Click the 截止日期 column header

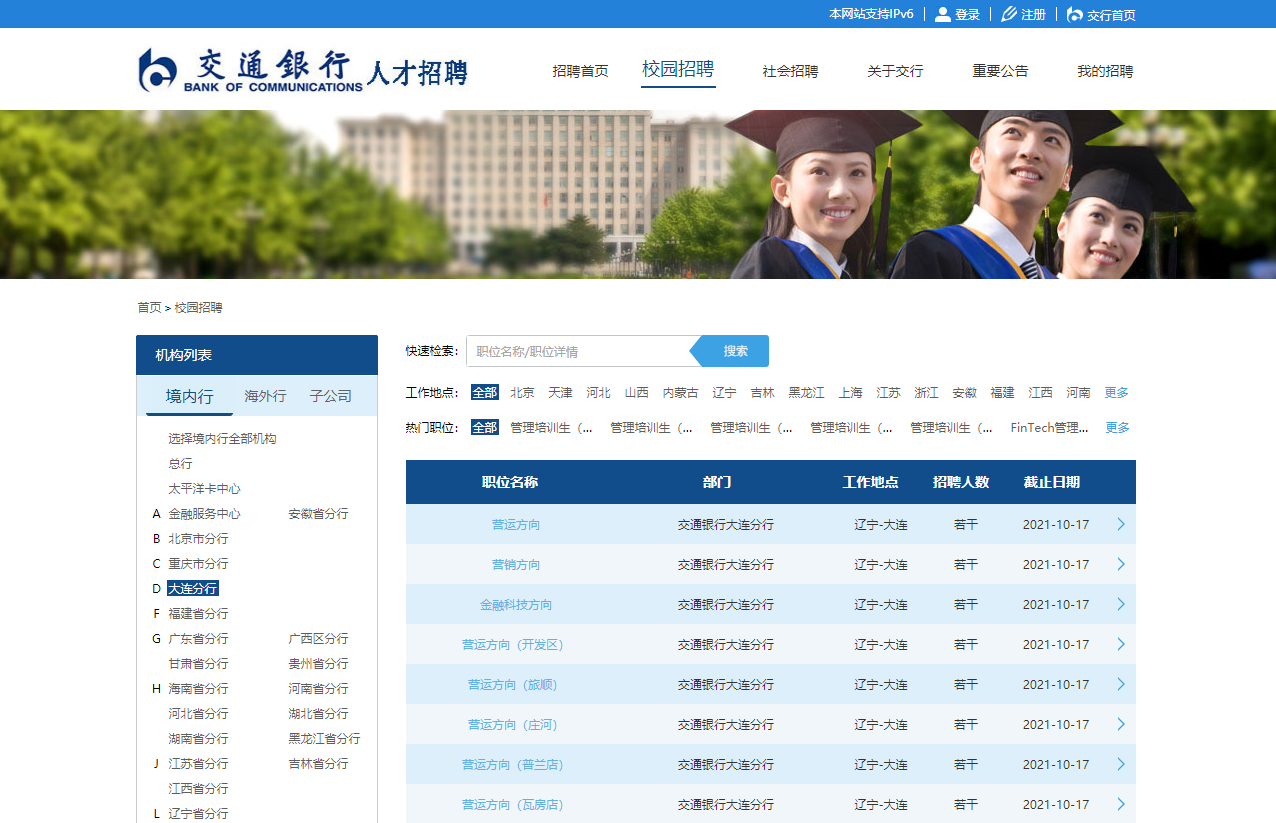[1052, 482]
